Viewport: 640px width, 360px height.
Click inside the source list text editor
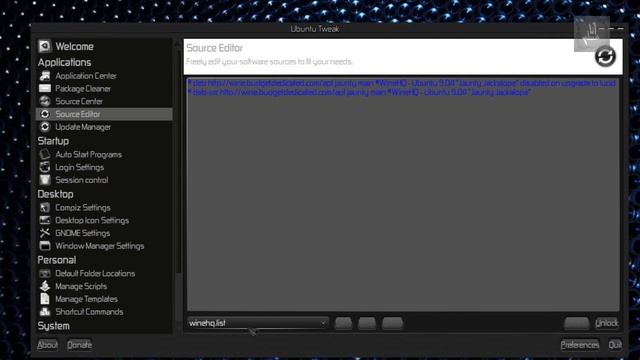(403, 195)
